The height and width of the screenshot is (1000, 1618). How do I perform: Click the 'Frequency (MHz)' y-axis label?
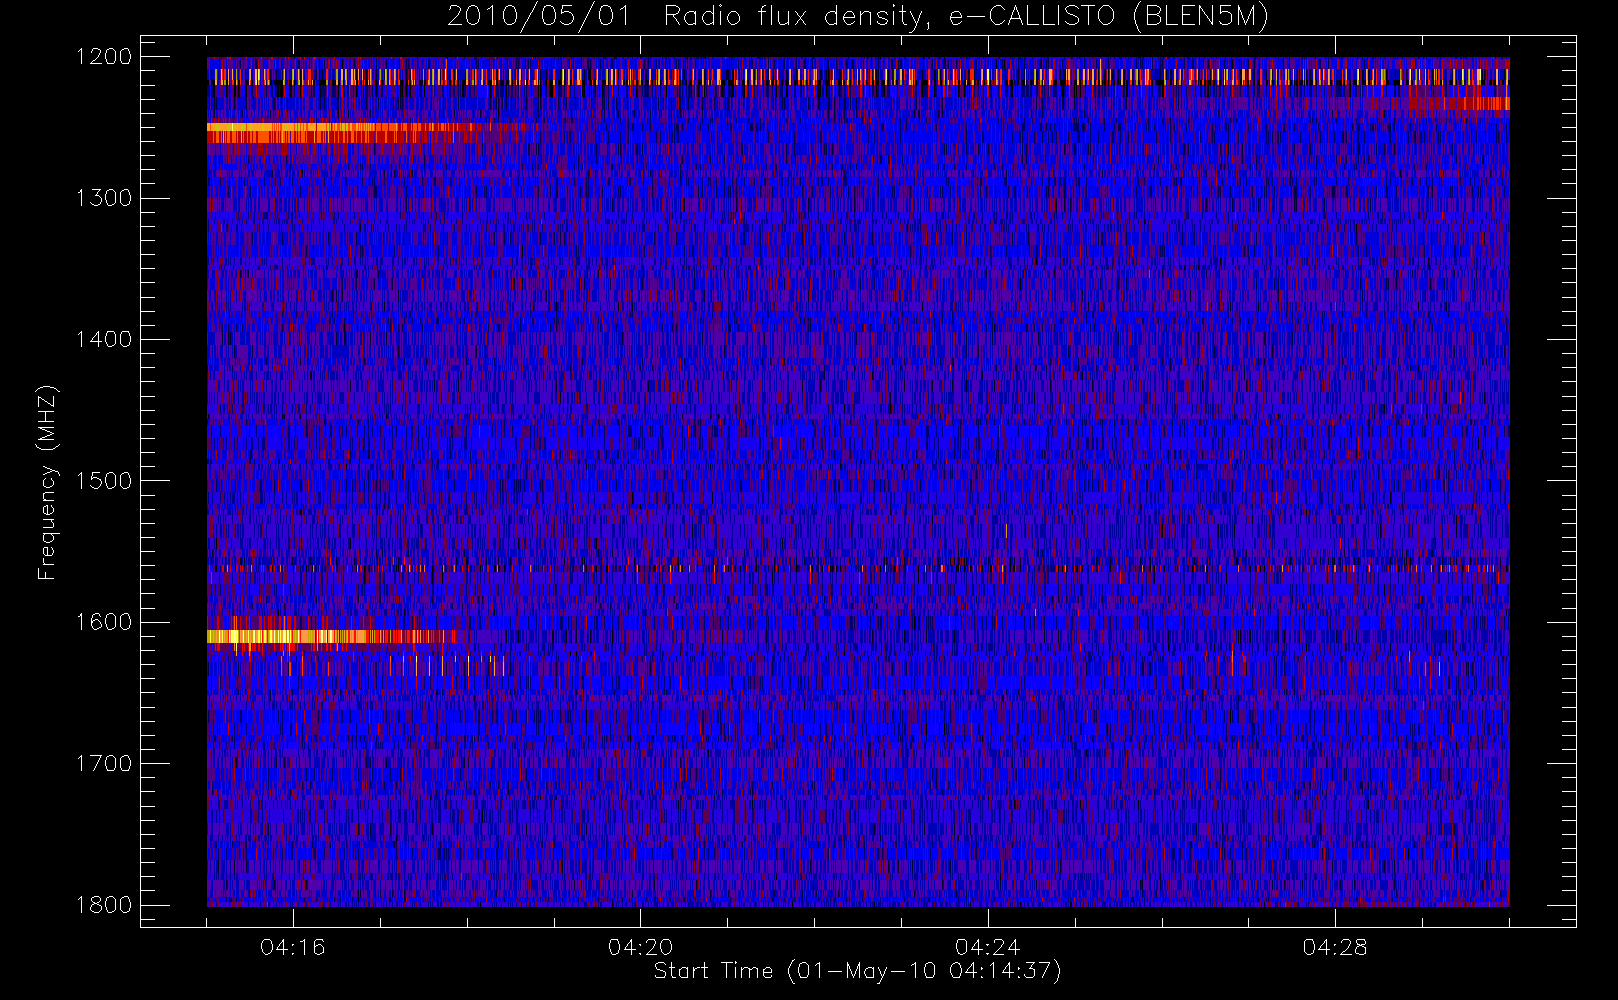(46, 482)
